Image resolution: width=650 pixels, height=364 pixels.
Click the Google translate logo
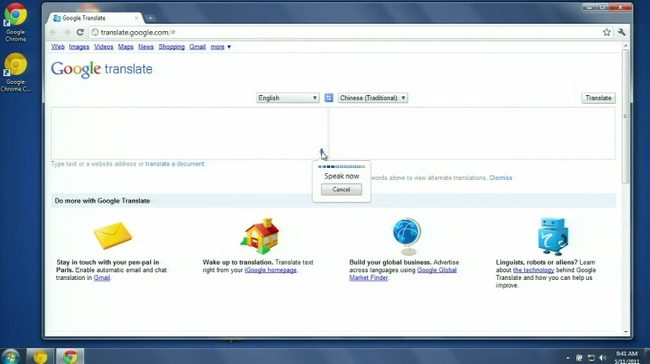102,69
